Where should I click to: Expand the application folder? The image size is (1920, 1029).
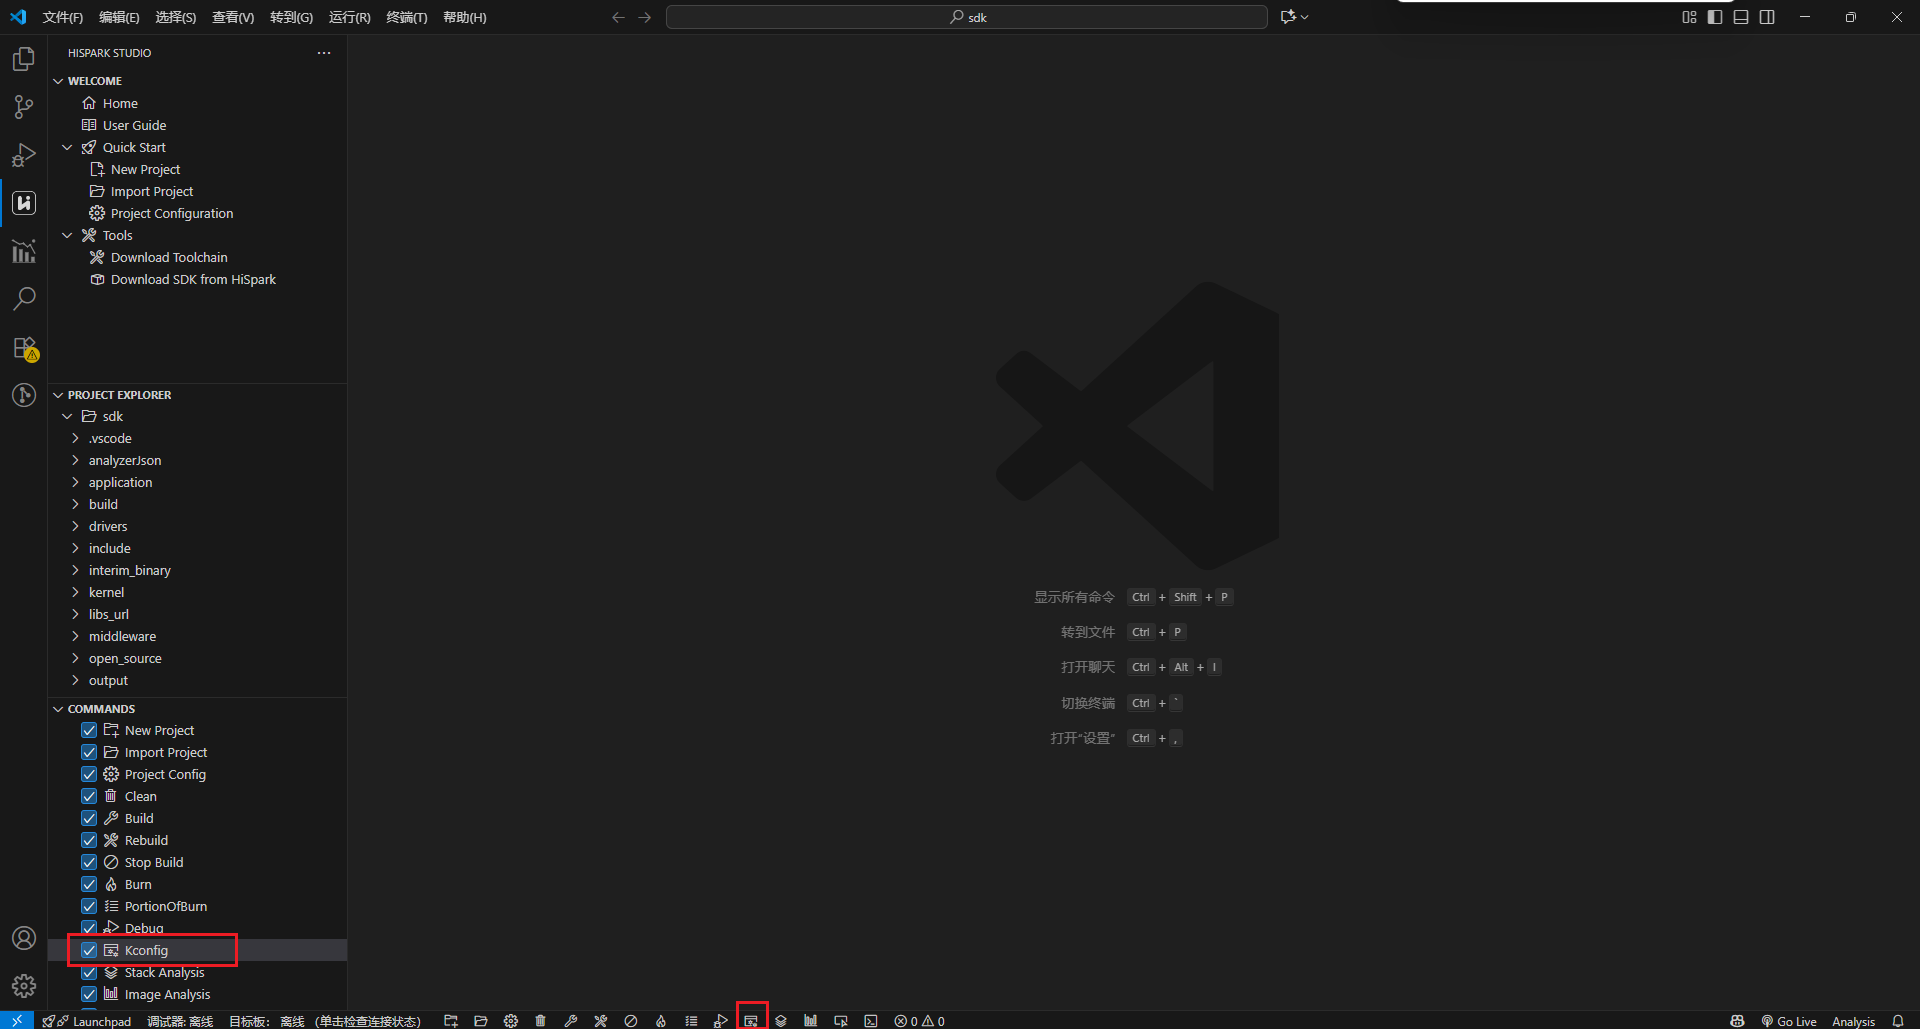pyautogui.click(x=120, y=482)
